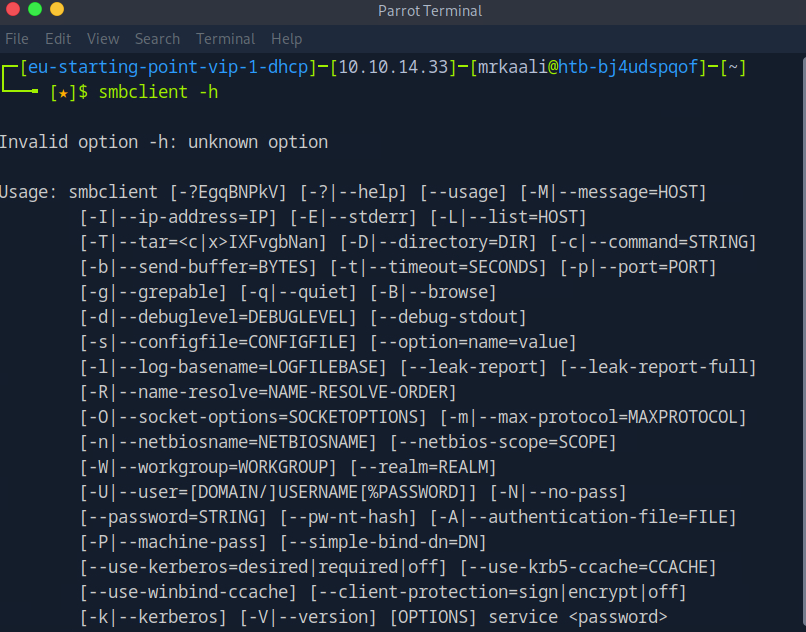Click the 'Invalid option -h' error line
This screenshot has width=806, height=632.
tap(164, 142)
